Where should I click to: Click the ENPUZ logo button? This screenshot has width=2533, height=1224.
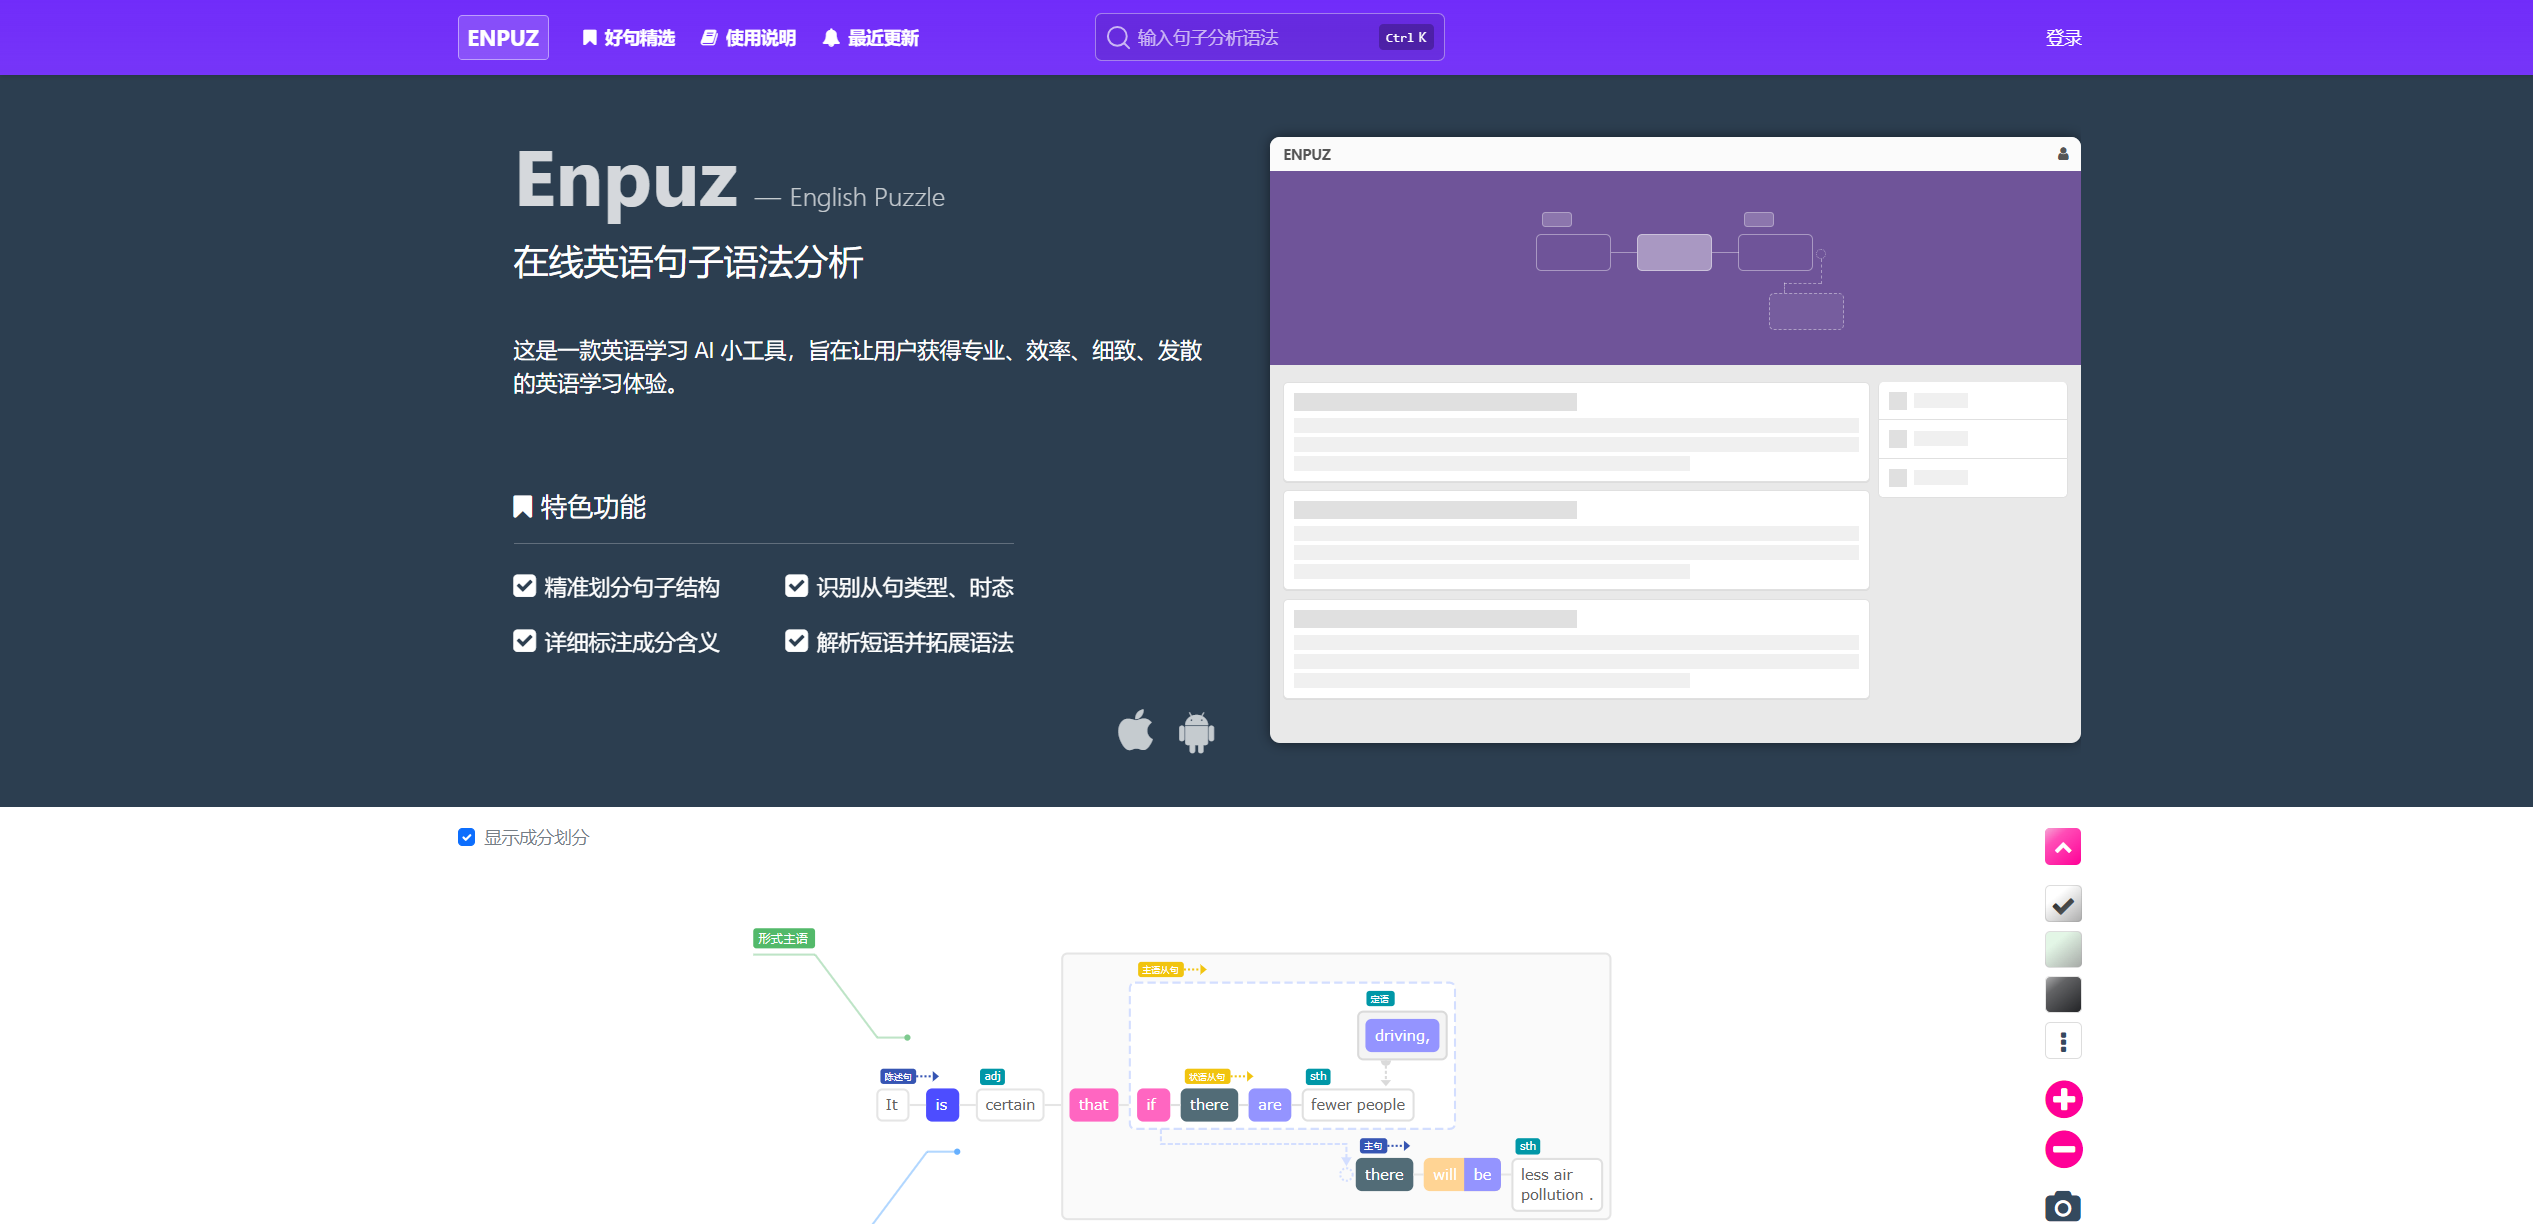(503, 37)
